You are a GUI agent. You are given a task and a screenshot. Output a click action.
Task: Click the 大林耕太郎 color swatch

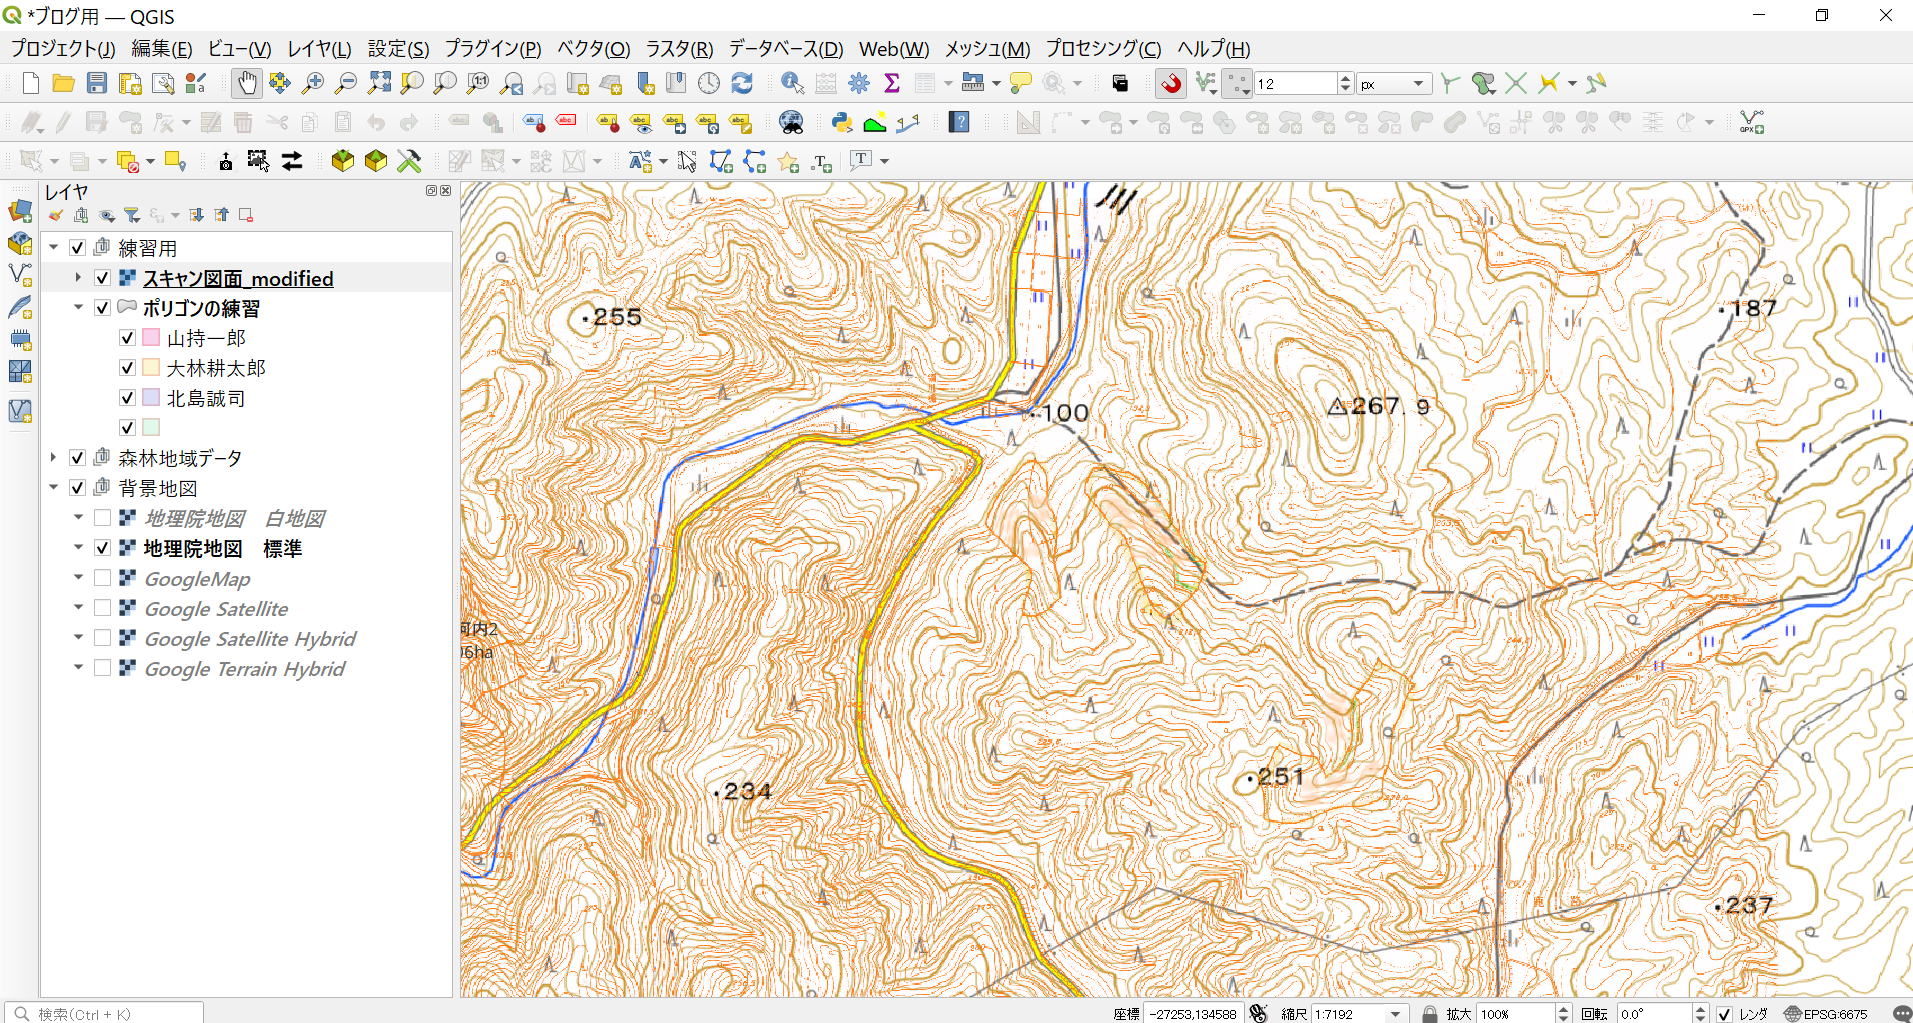point(151,368)
